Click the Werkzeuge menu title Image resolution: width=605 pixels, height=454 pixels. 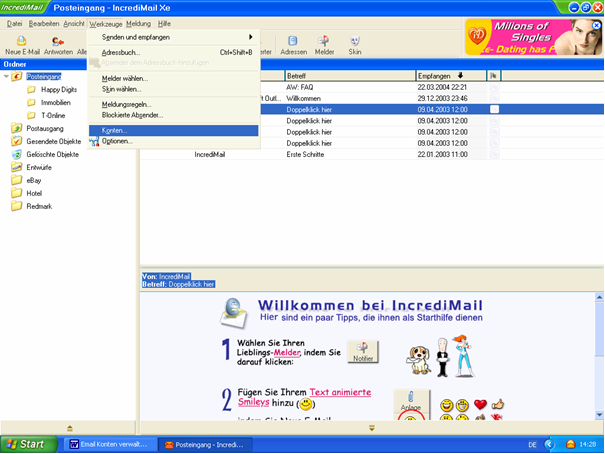pyautogui.click(x=105, y=24)
